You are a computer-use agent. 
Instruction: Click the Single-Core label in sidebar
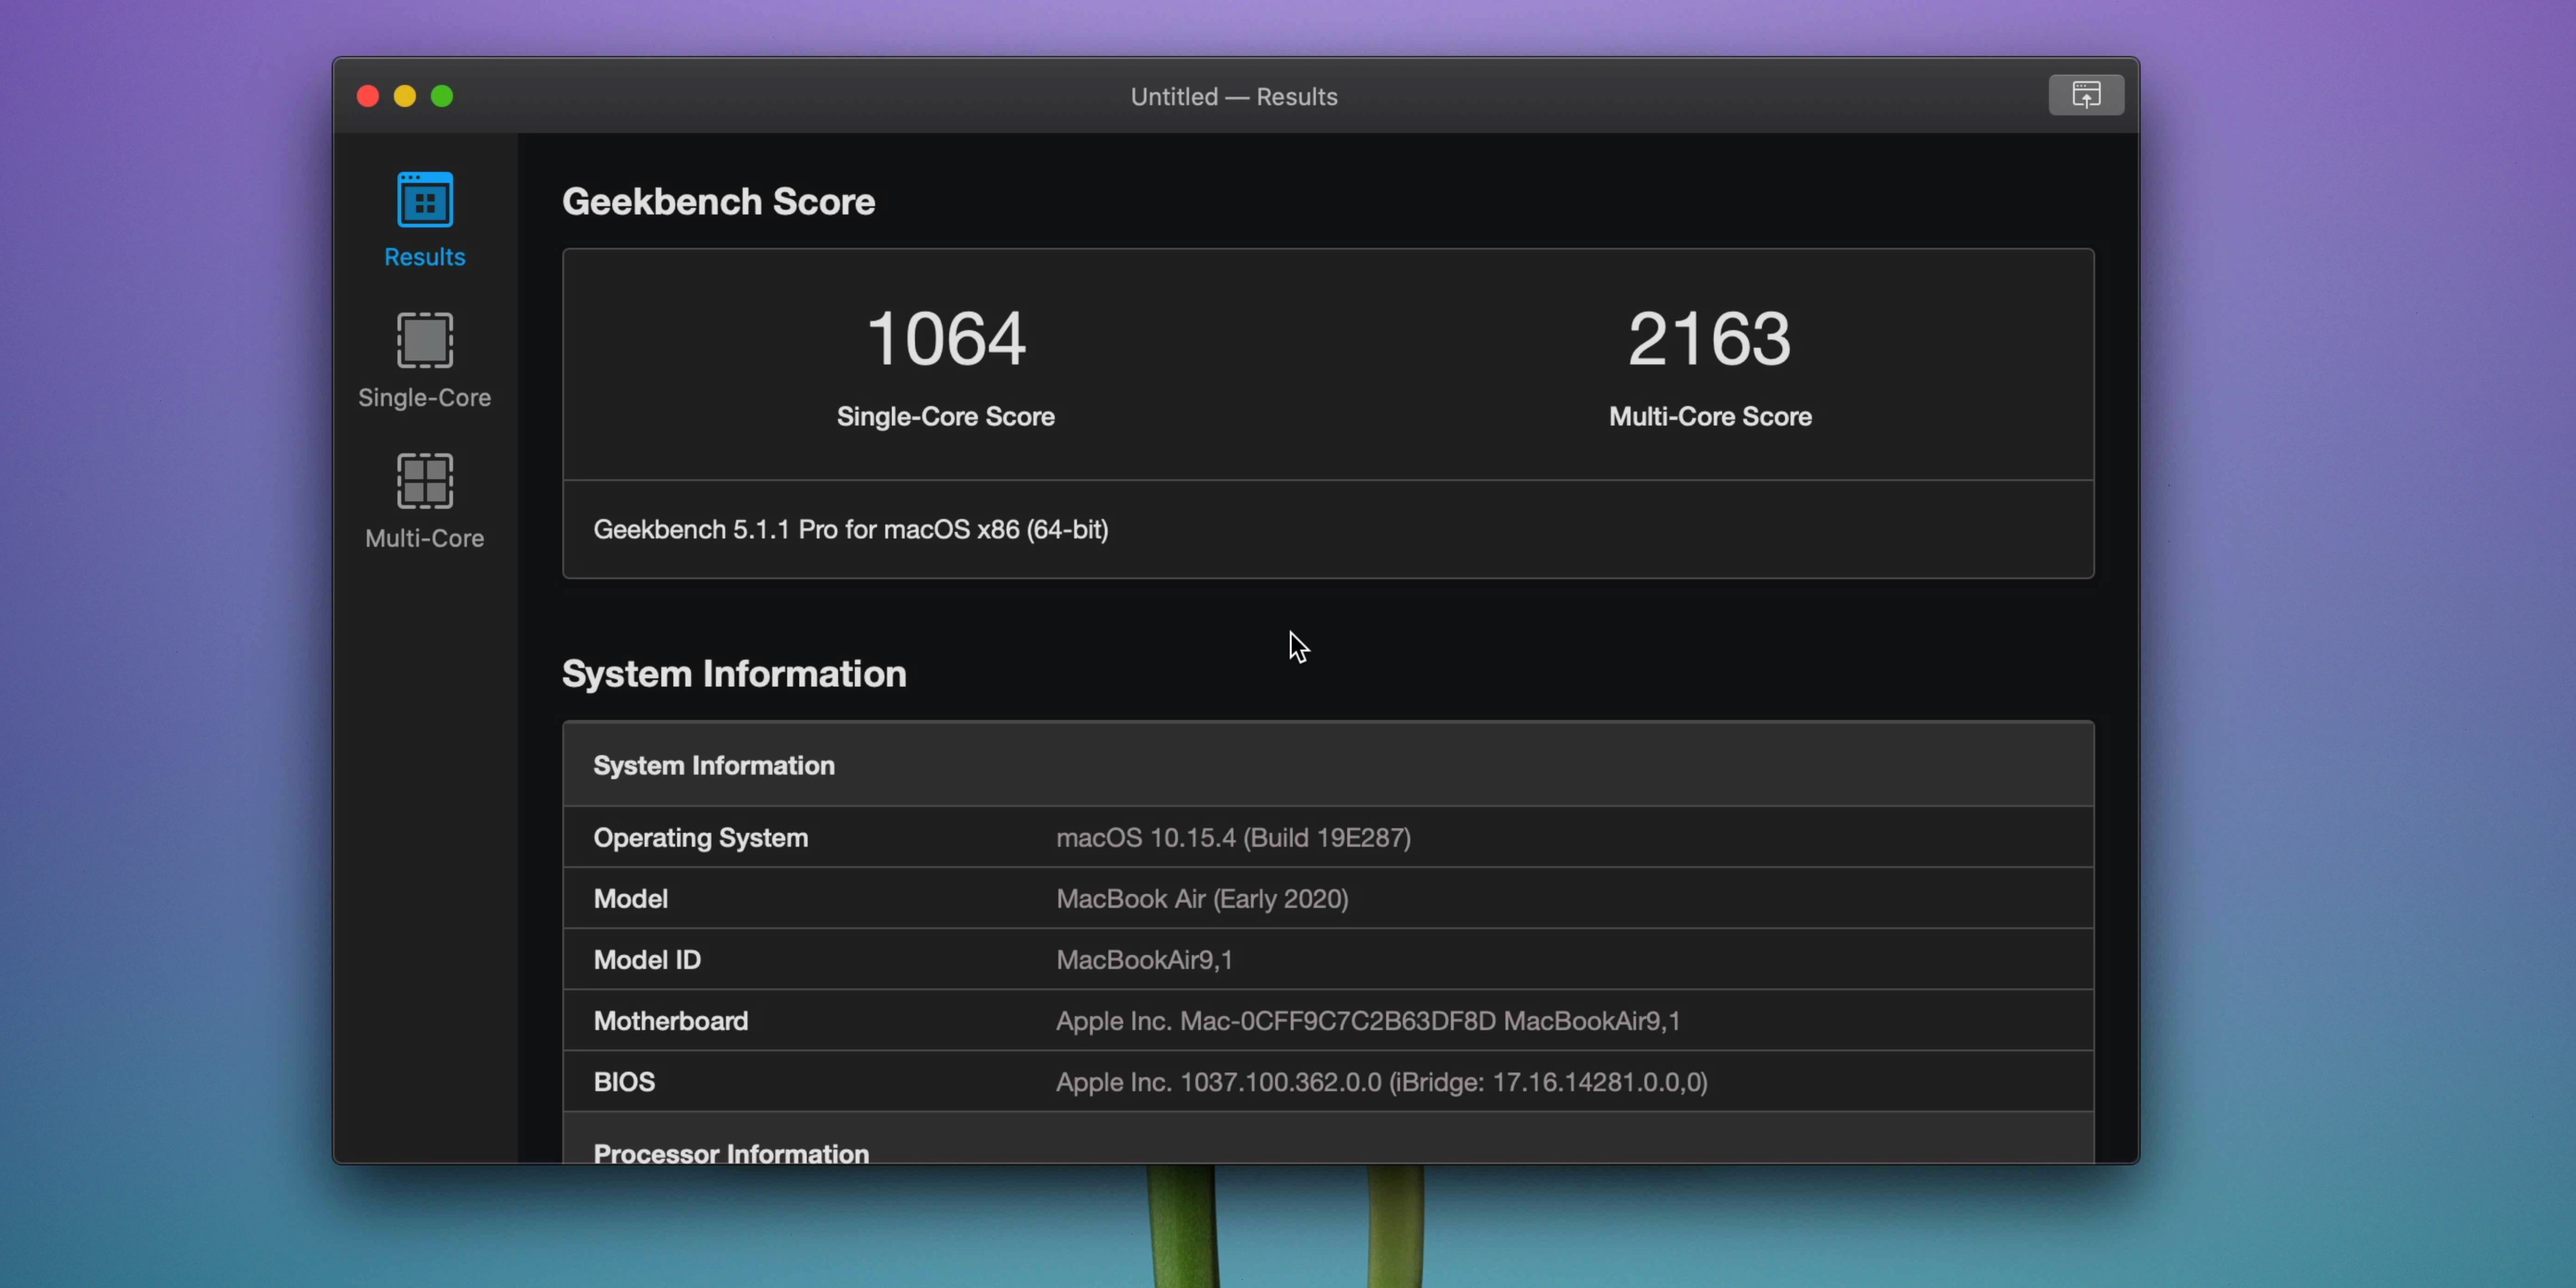tap(424, 397)
